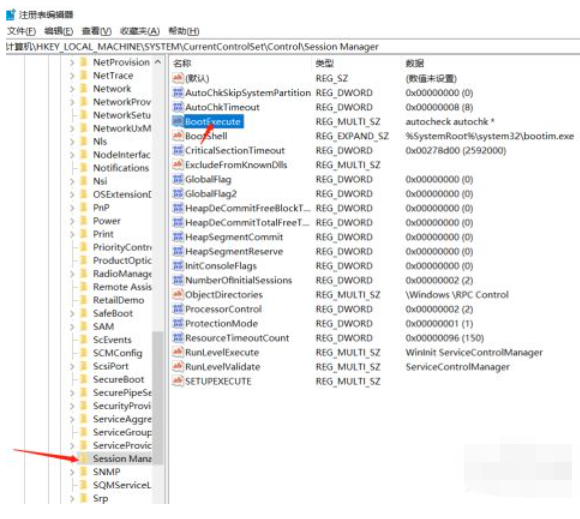Viewport: 580px width, 519px height.
Task: Expand the Nls key node
Action: tap(72, 142)
